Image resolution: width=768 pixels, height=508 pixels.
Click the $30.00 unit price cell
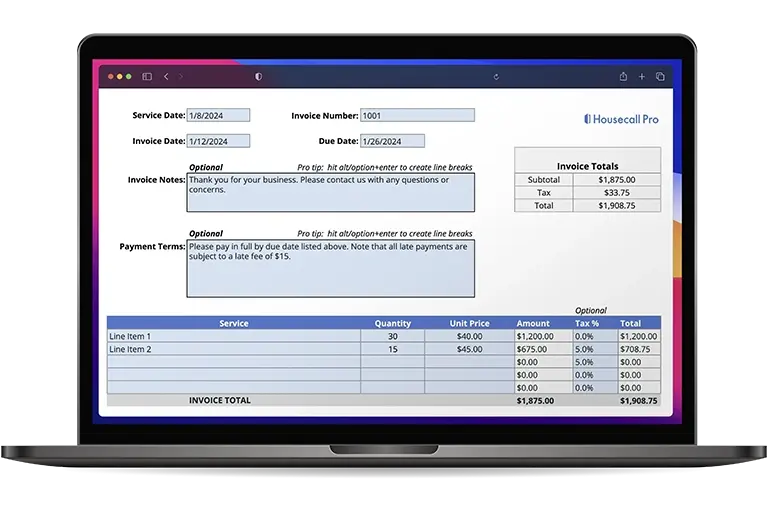point(469,337)
